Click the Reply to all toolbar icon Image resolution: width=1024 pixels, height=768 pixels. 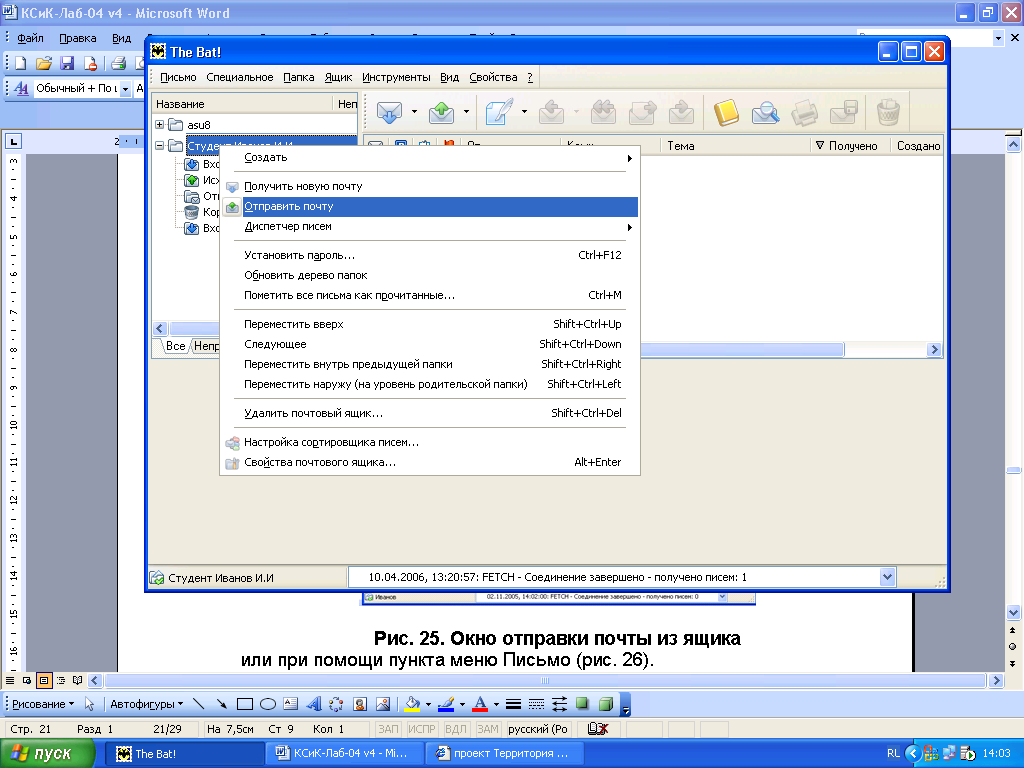click(x=603, y=112)
